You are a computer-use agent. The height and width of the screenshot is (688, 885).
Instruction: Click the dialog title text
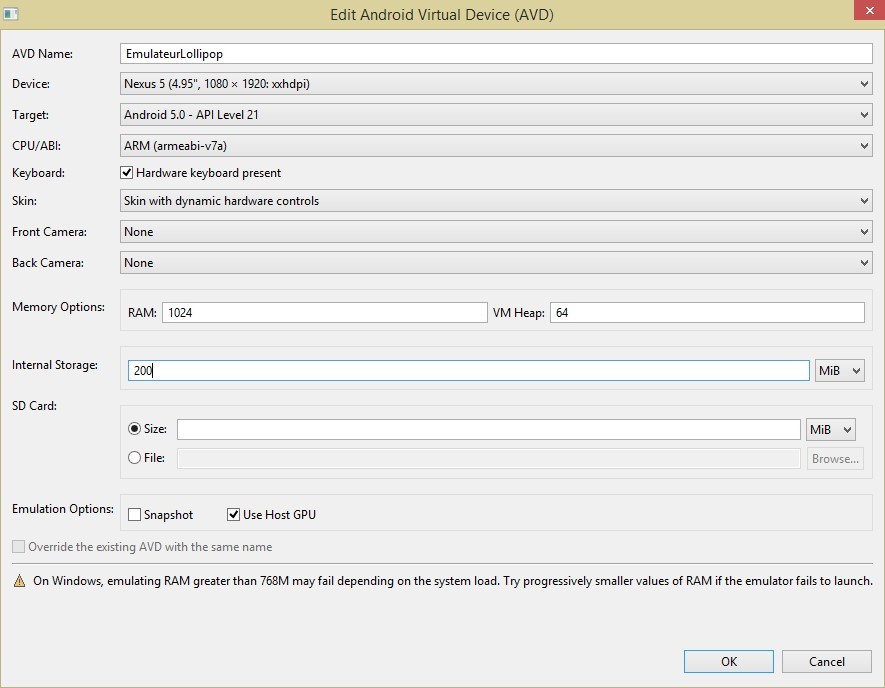[442, 15]
